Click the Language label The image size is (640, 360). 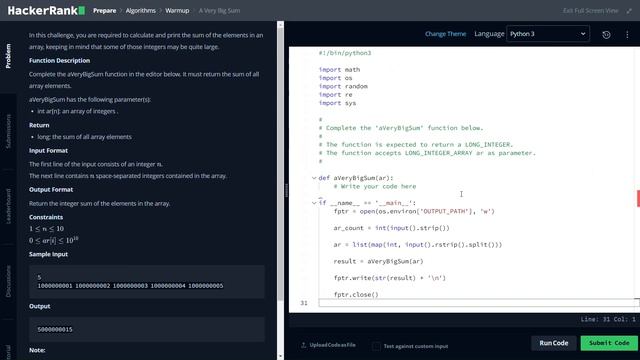[x=489, y=34]
